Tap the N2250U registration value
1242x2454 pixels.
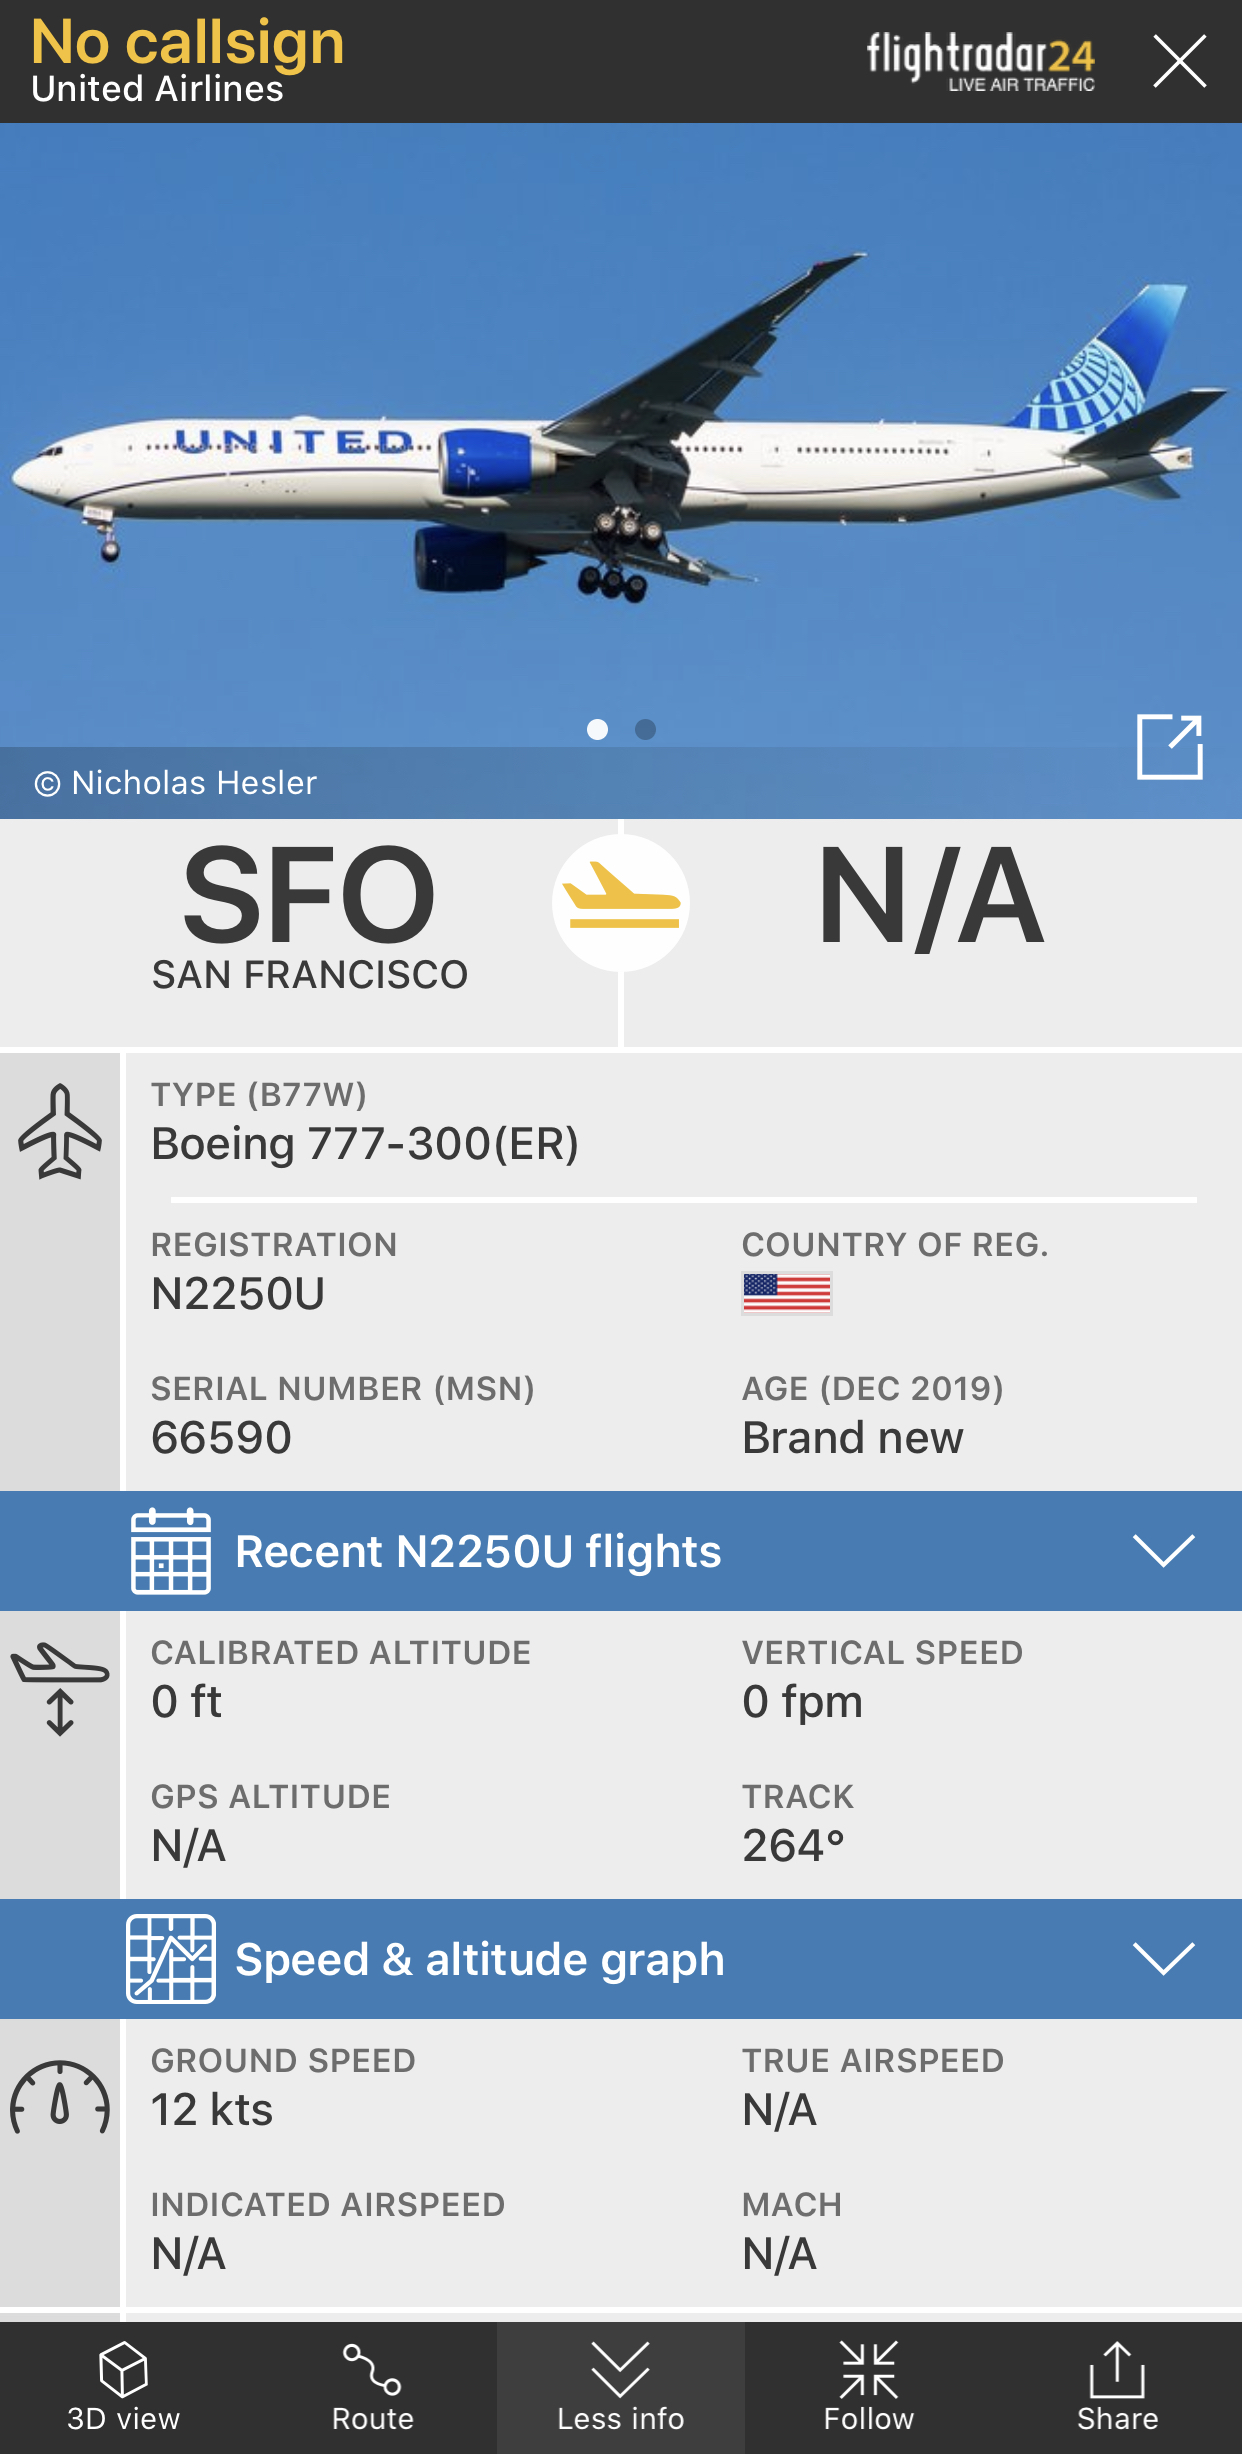(x=238, y=1294)
